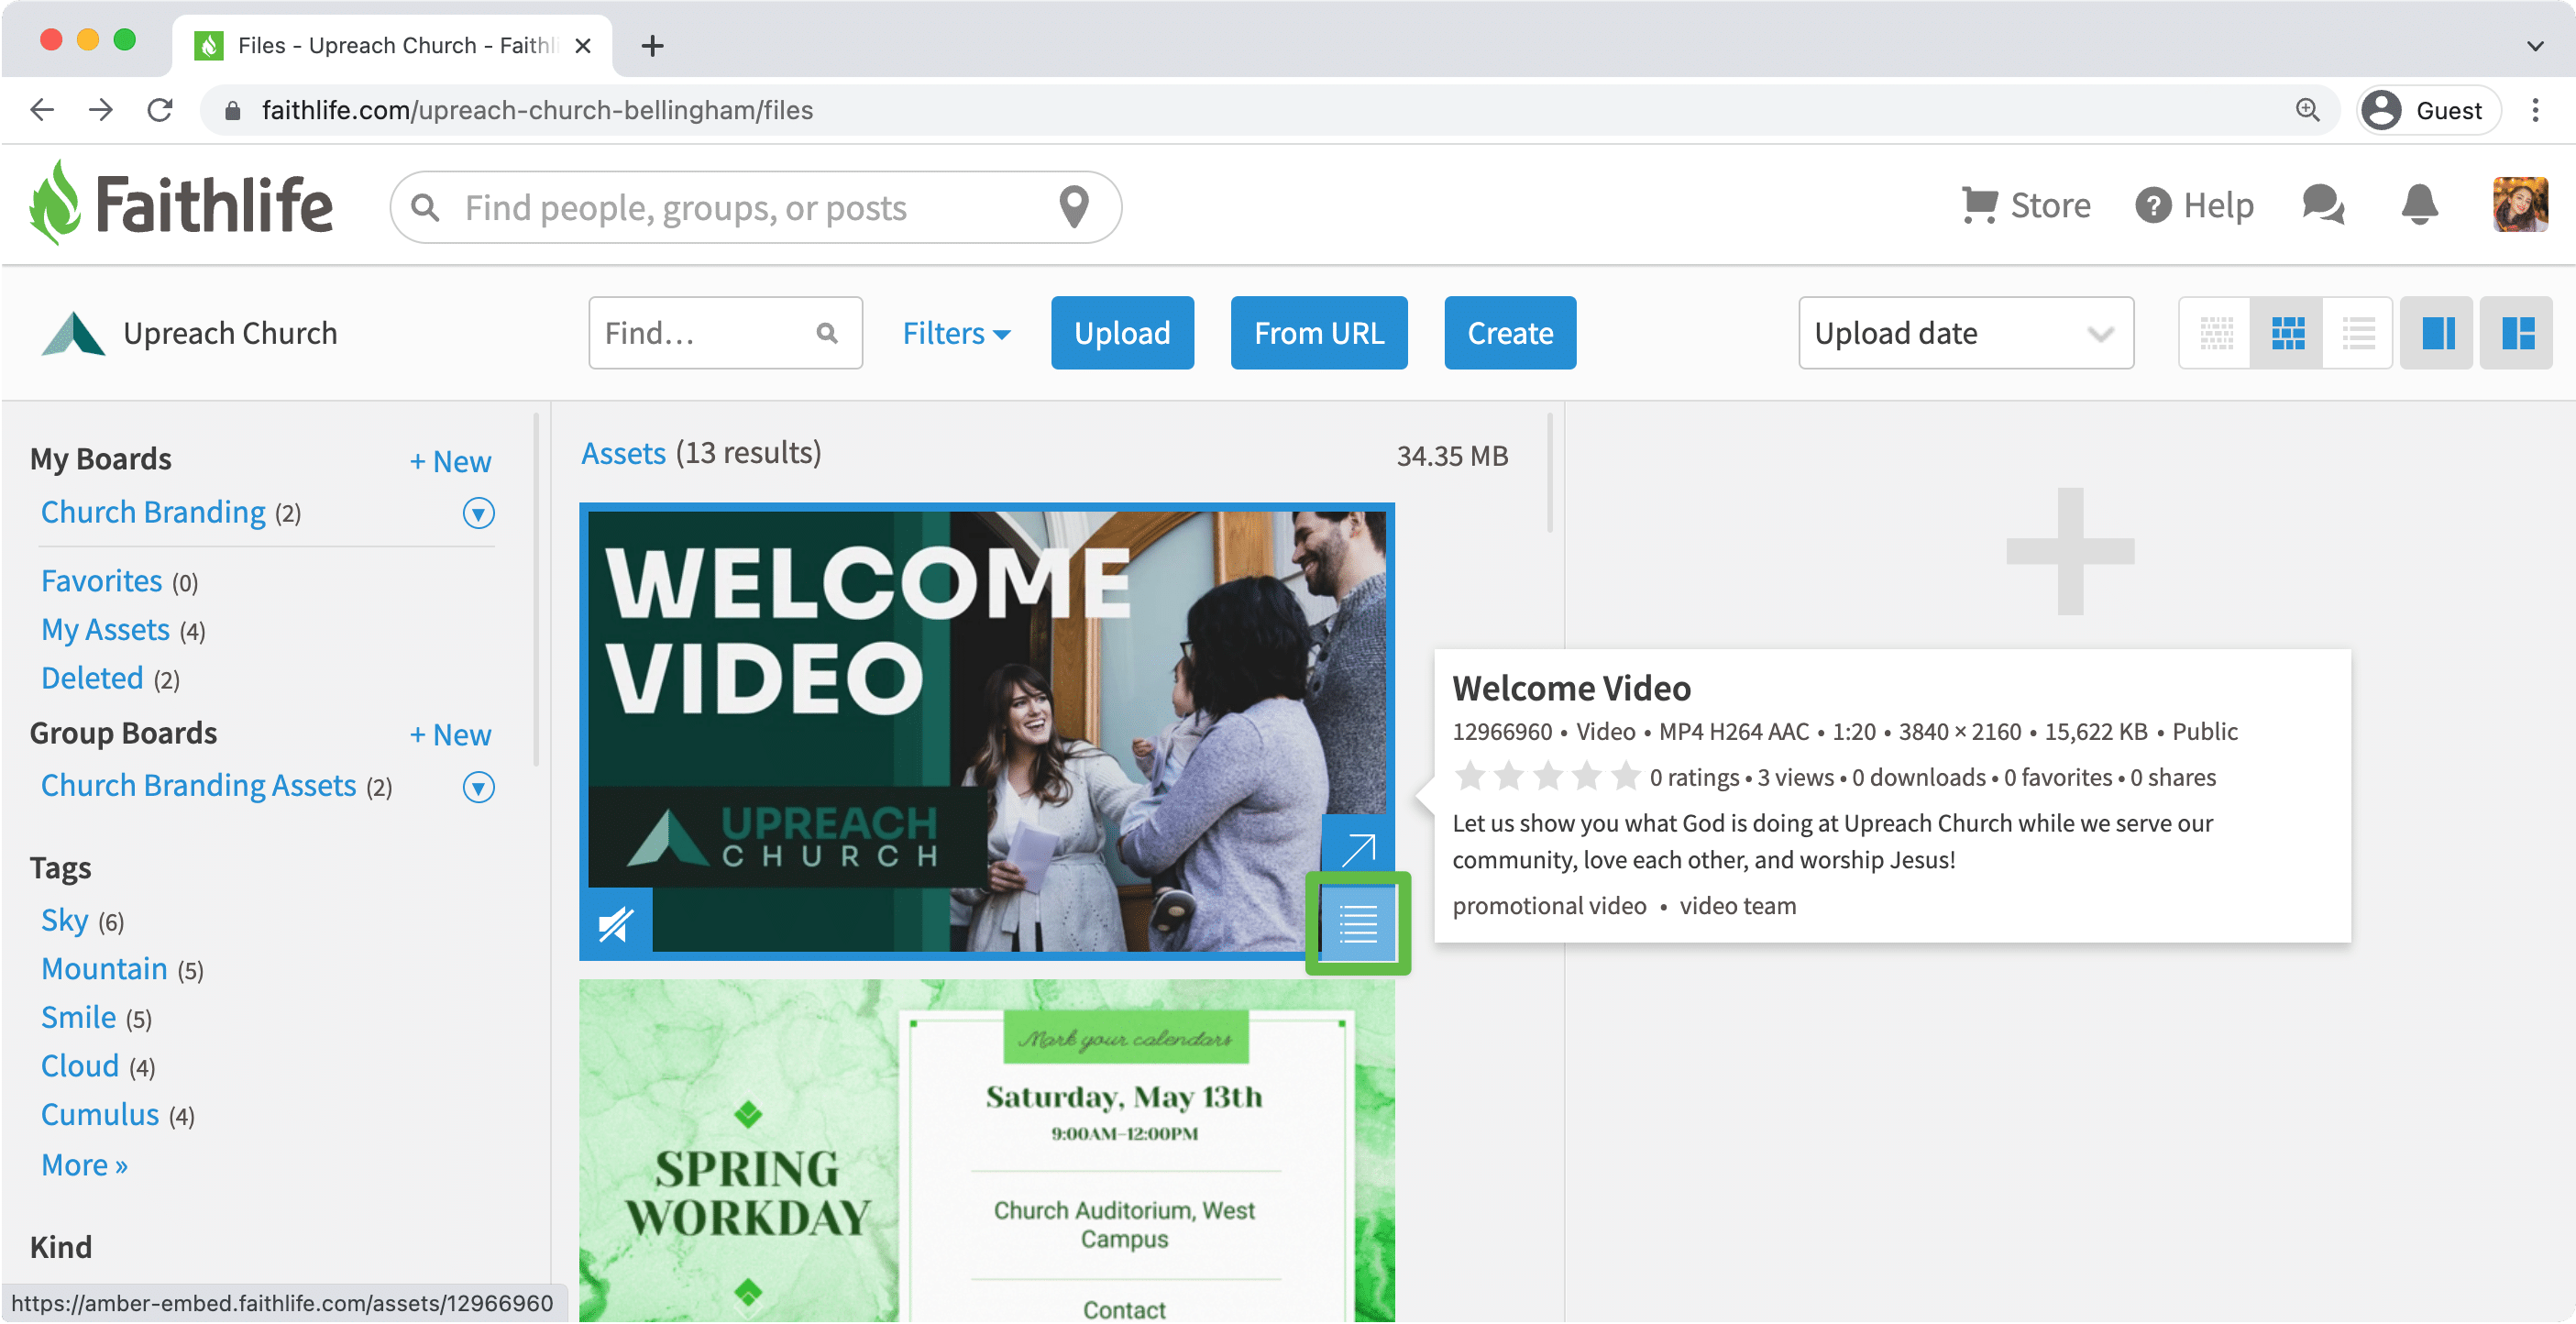Open the tab search chevron
Viewport: 2576px width, 1324px height.
(x=2535, y=45)
